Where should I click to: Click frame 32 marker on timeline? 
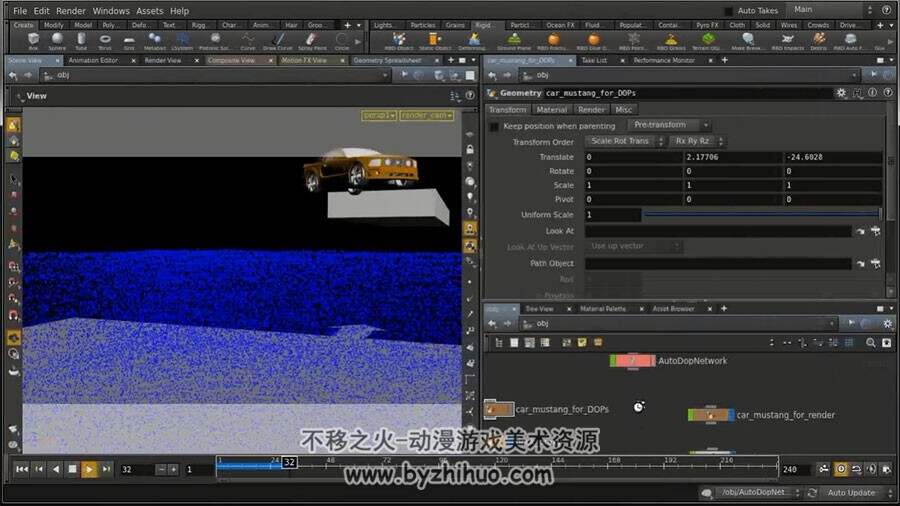[289, 462]
